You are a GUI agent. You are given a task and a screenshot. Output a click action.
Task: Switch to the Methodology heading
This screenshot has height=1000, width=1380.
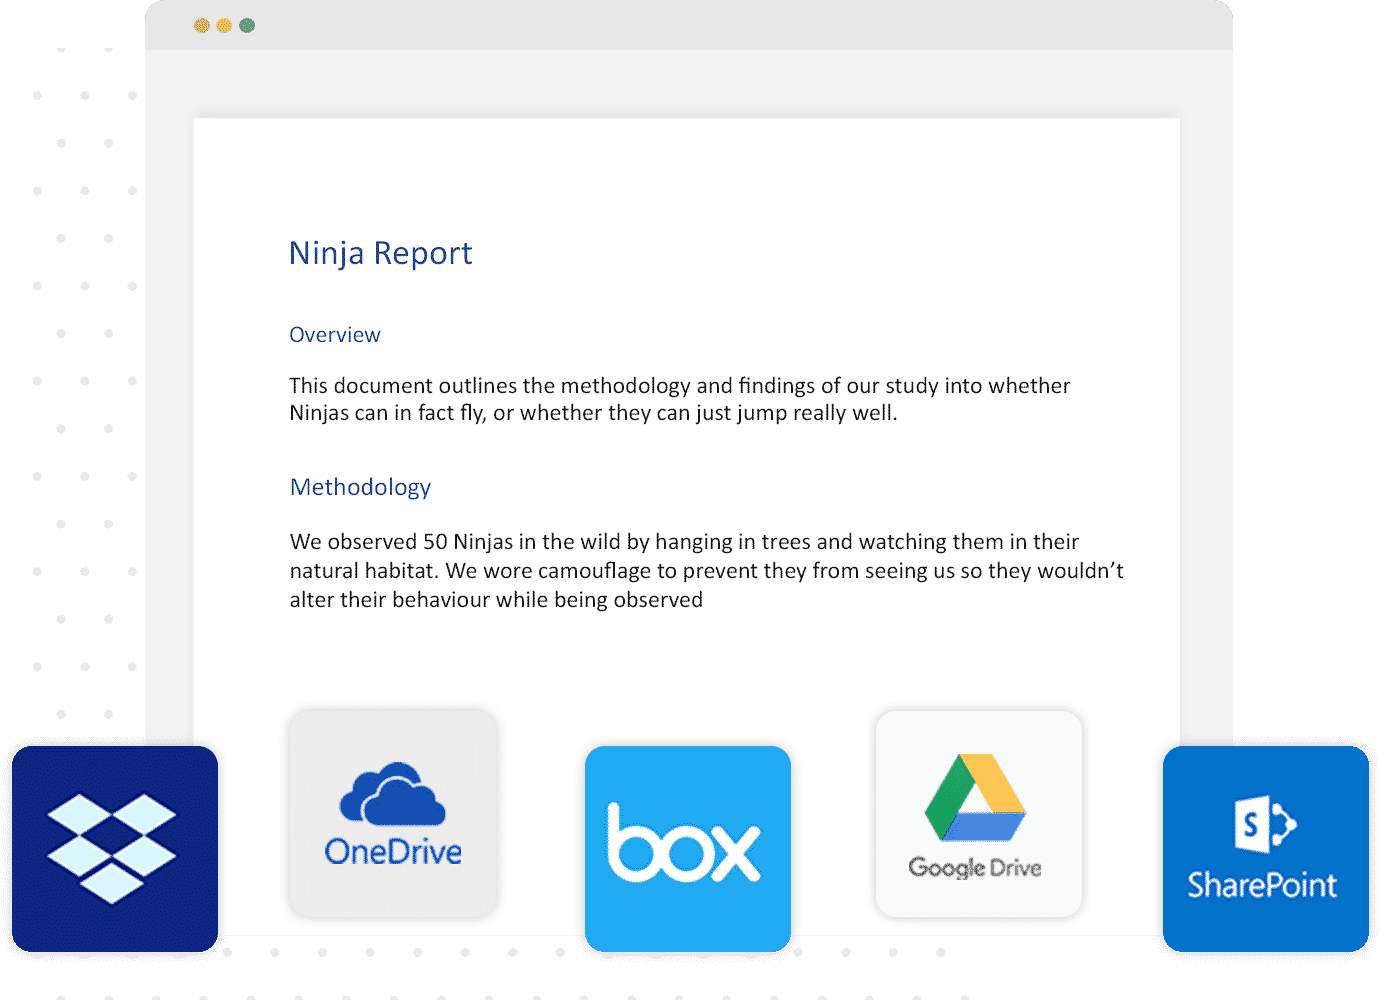(x=360, y=487)
